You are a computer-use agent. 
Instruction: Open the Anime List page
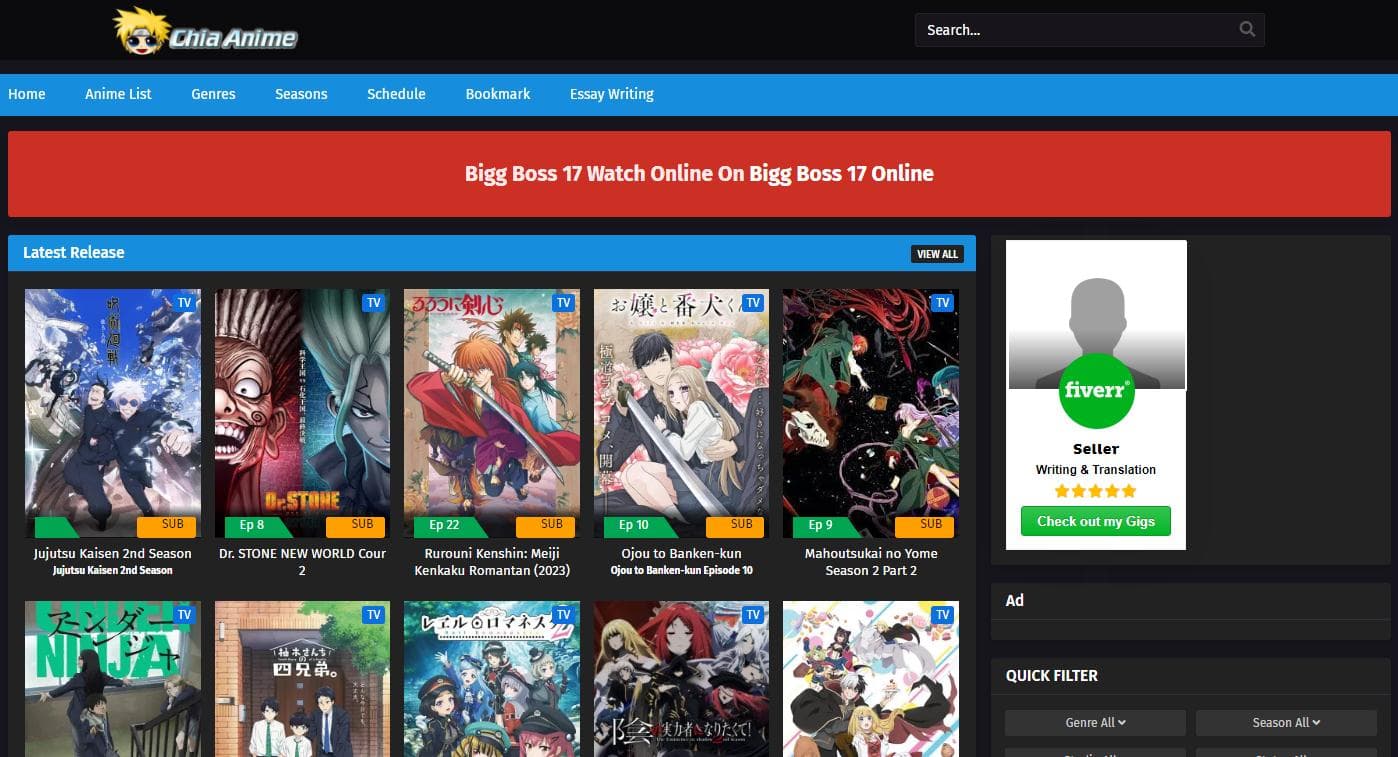coord(118,94)
